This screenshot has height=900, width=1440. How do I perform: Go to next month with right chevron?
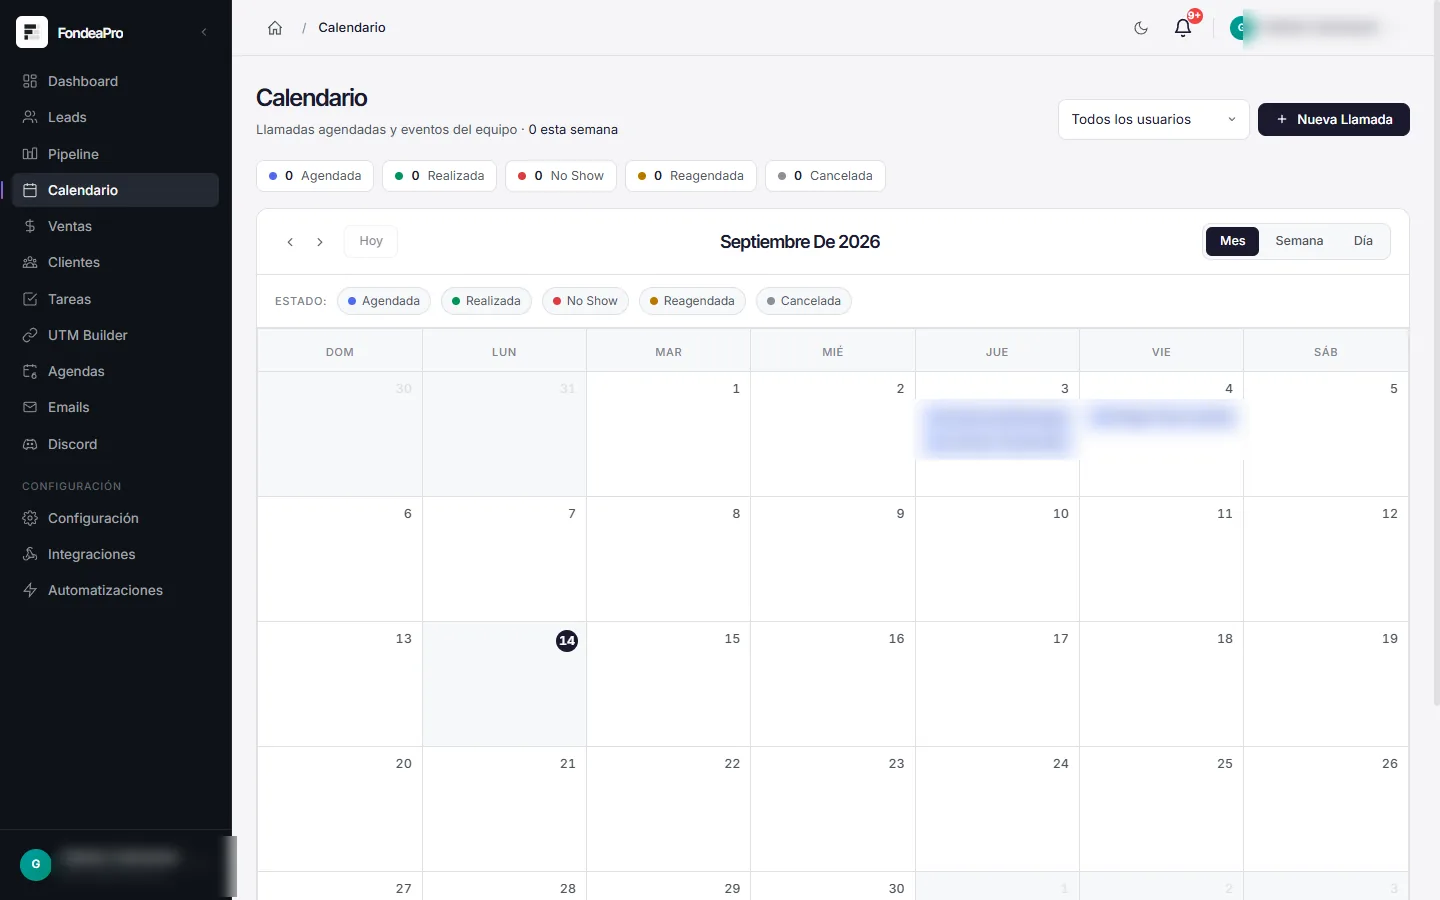320,242
